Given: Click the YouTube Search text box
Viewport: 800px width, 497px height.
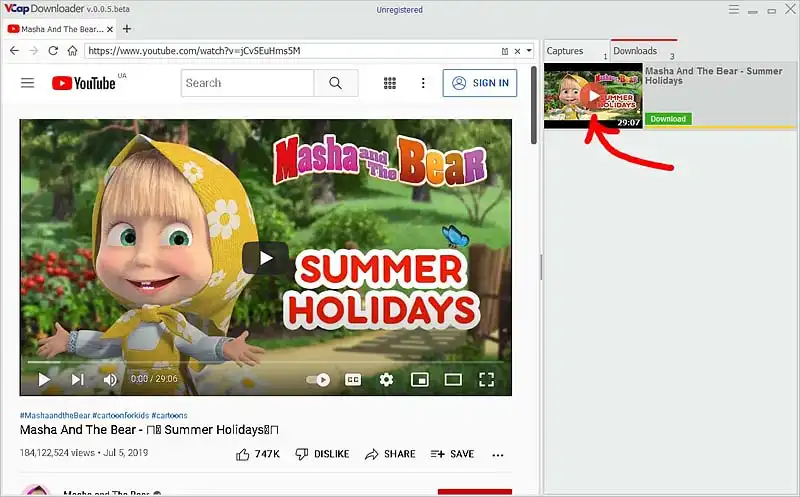Looking at the screenshot, I should 247,83.
